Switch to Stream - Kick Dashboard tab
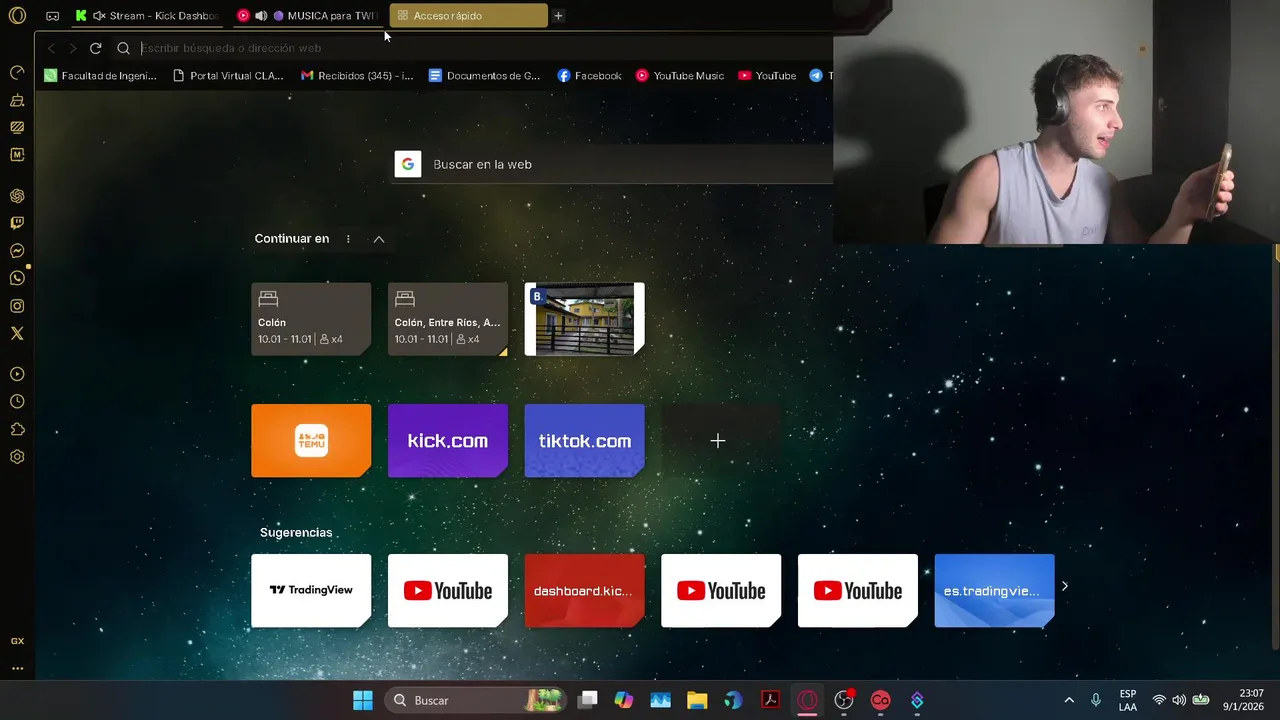The image size is (1280, 720). [x=149, y=16]
